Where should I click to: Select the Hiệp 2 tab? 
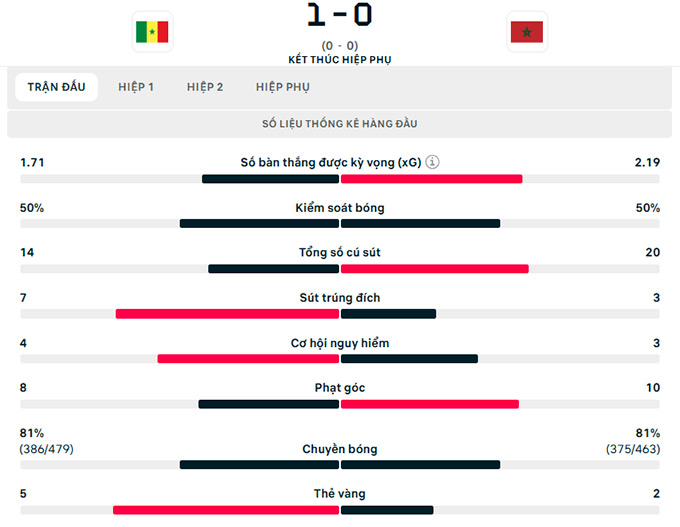[205, 87]
